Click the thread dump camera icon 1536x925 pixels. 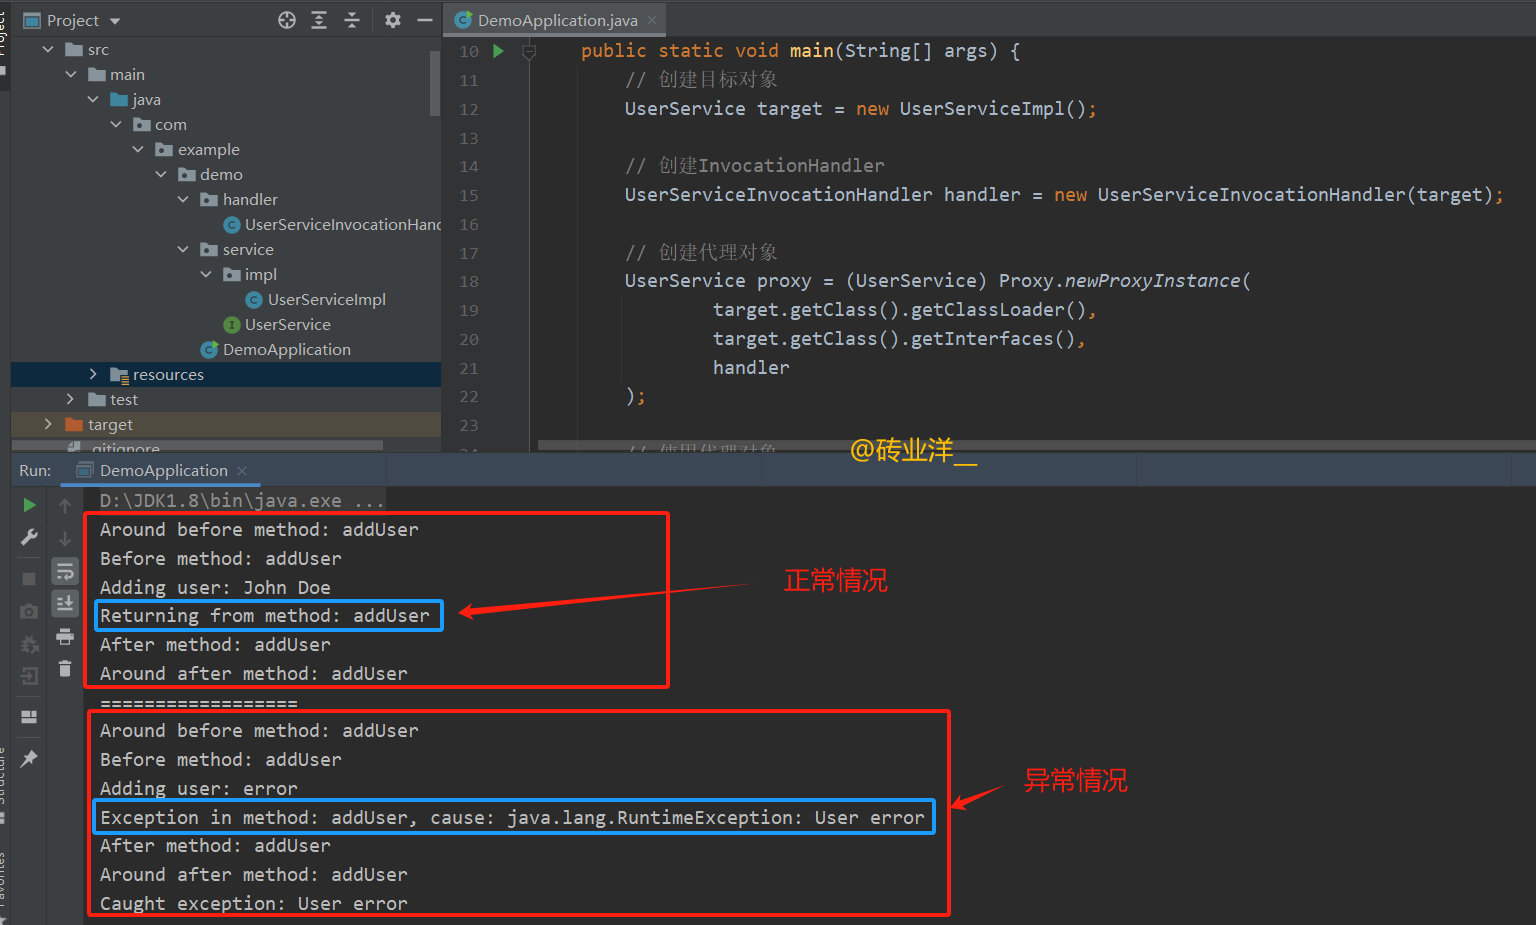[29, 611]
